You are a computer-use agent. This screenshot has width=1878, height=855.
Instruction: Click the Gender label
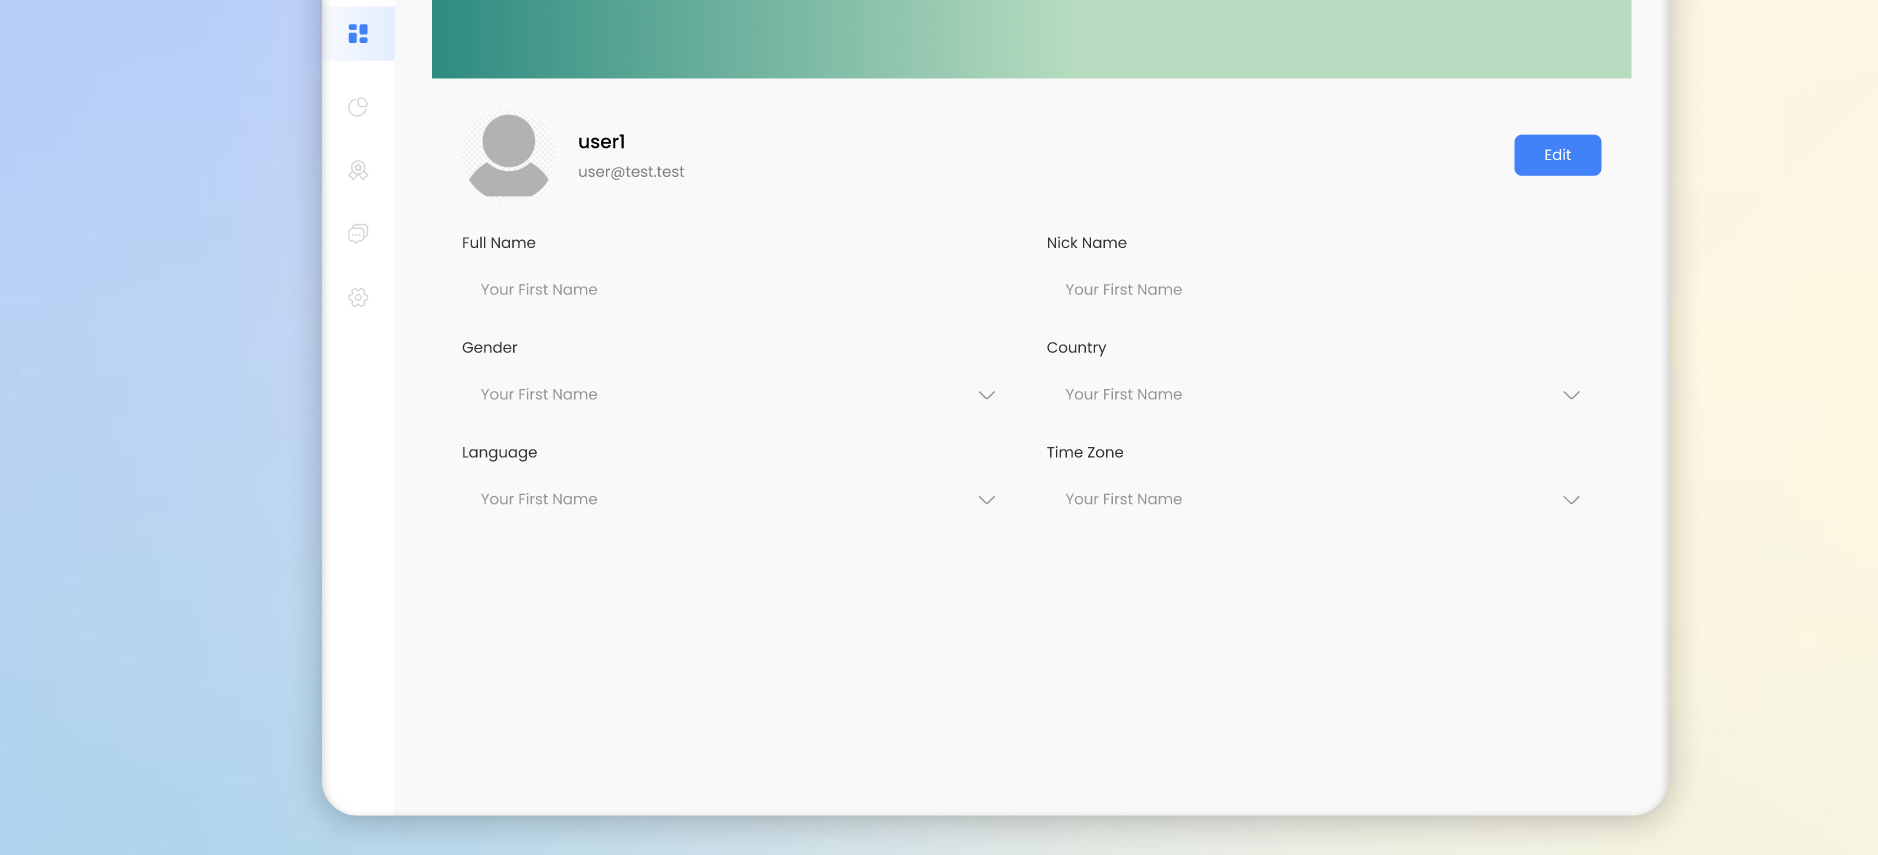pos(490,348)
